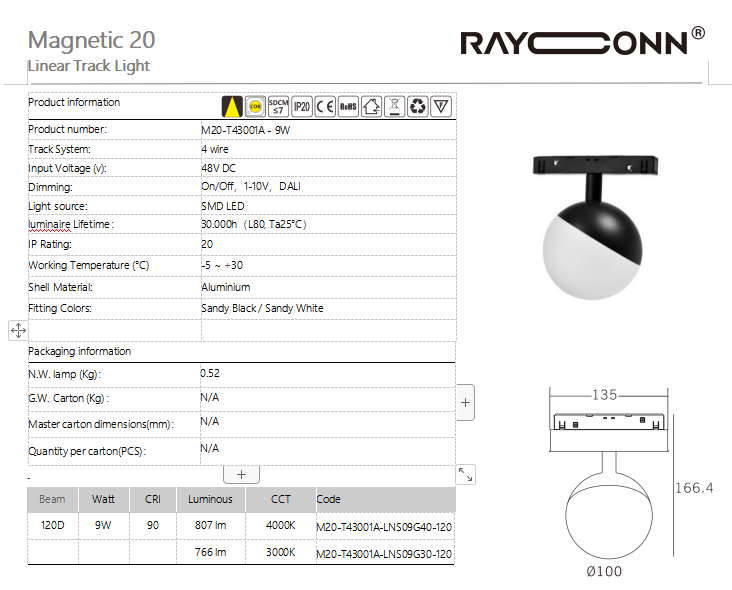Click the 'Track System:' label
Image resolution: width=732 pixels, height=590 pixels.
(59, 149)
